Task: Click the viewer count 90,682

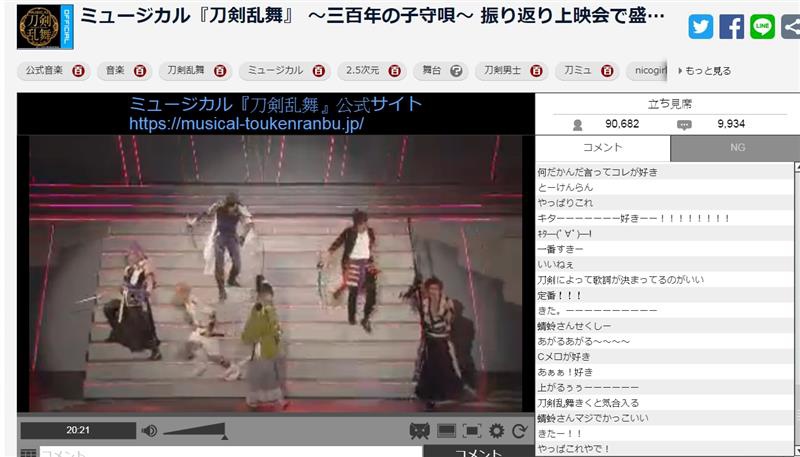Action: 622,124
